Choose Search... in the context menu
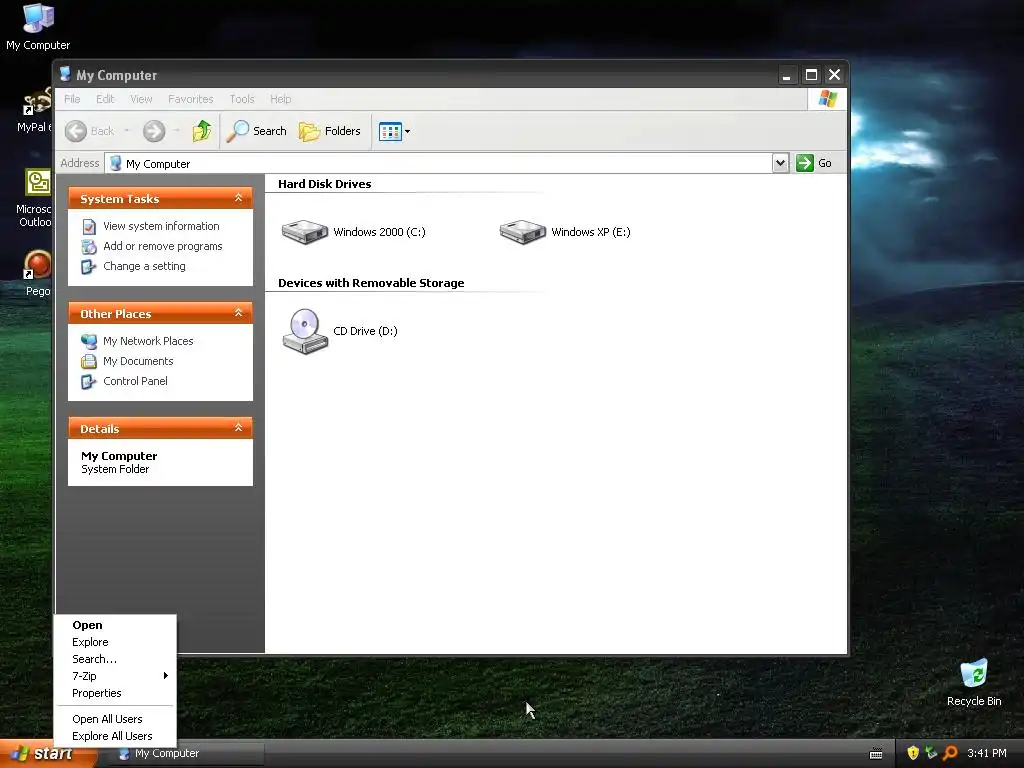 115,659
